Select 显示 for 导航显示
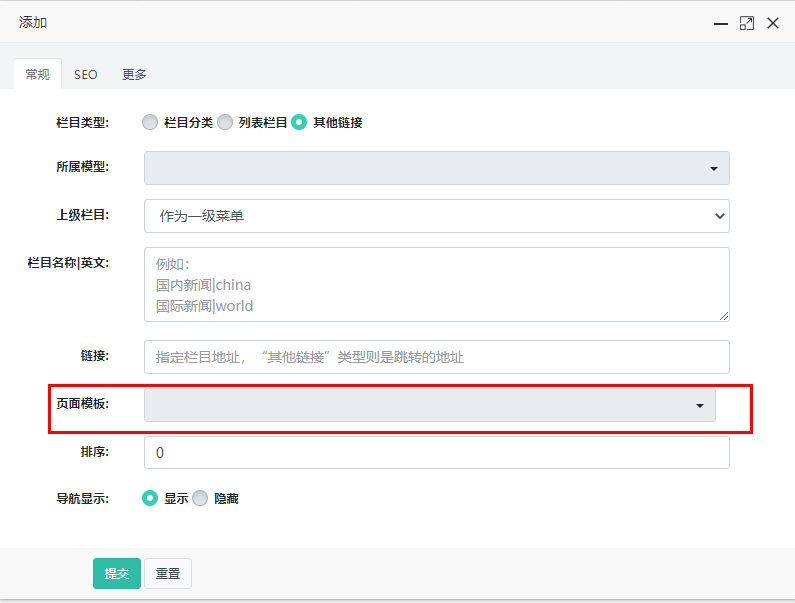 (150, 498)
